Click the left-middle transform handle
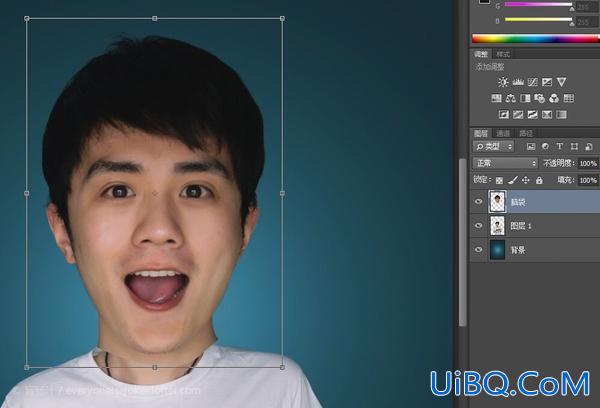This screenshot has height=408, width=600. (27, 193)
